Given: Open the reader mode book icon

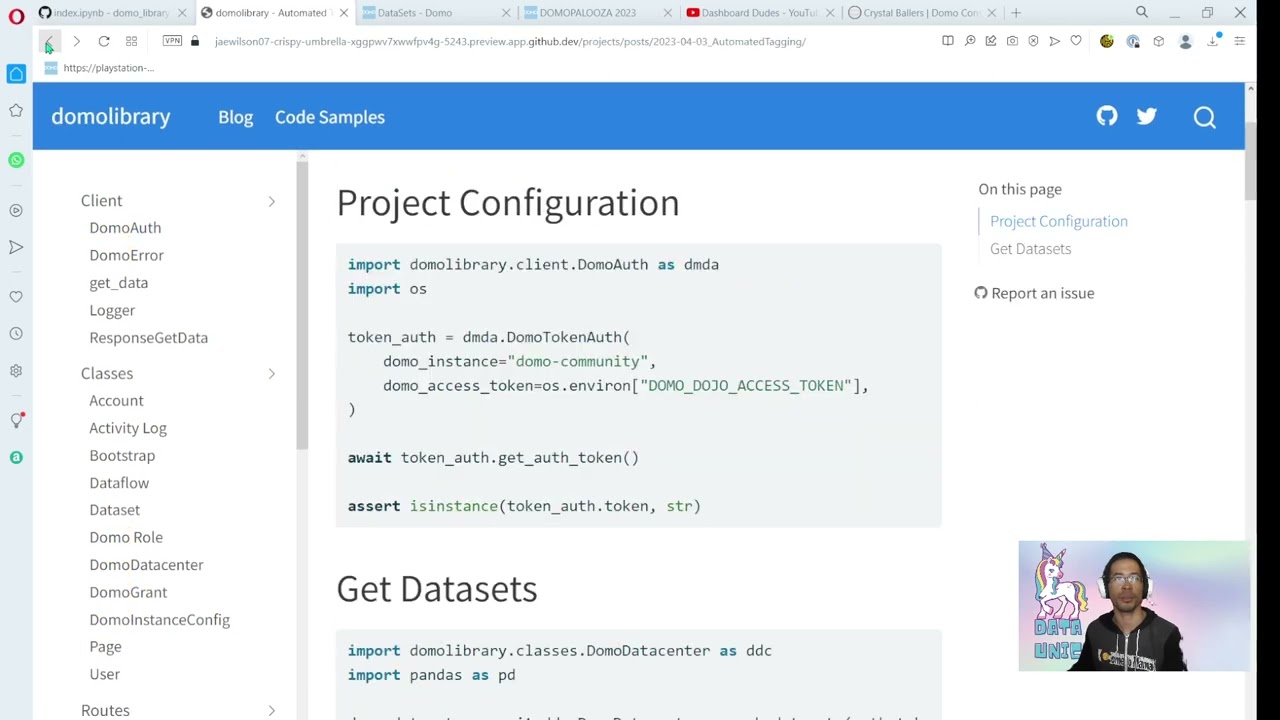Looking at the screenshot, I should (948, 41).
